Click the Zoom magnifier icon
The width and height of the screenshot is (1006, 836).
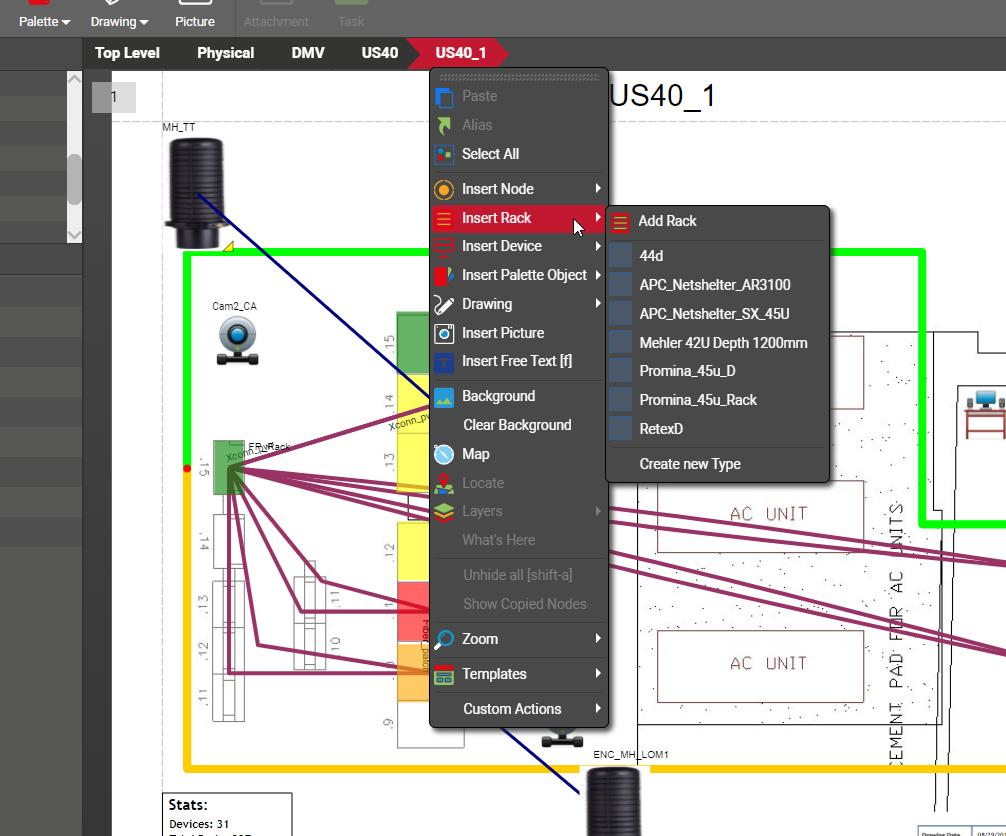(x=445, y=639)
